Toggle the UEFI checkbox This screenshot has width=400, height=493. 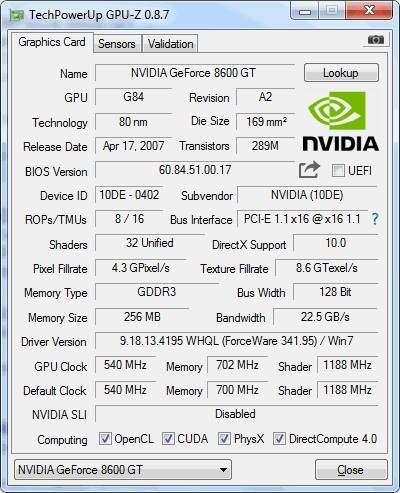[338, 171]
